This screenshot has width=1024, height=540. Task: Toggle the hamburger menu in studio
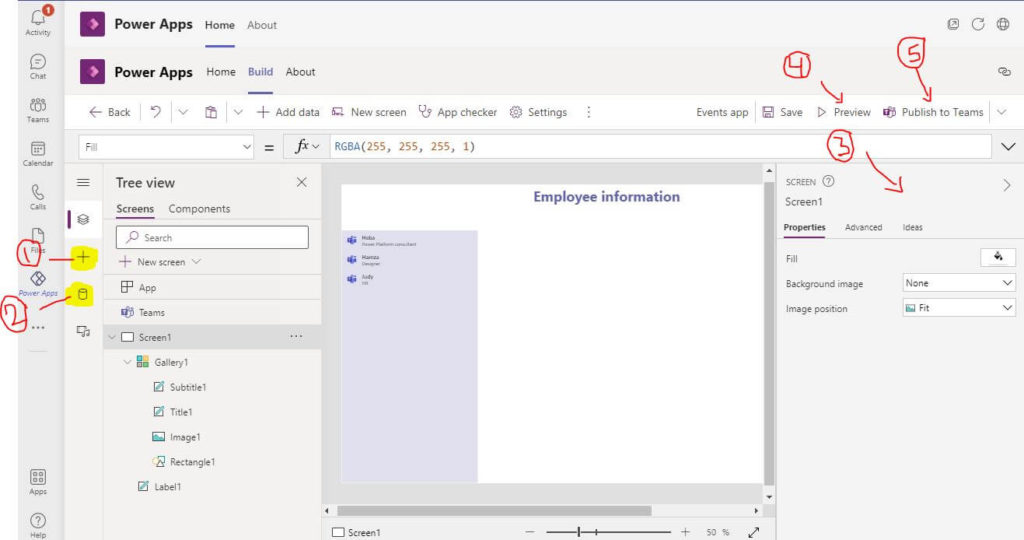83,182
